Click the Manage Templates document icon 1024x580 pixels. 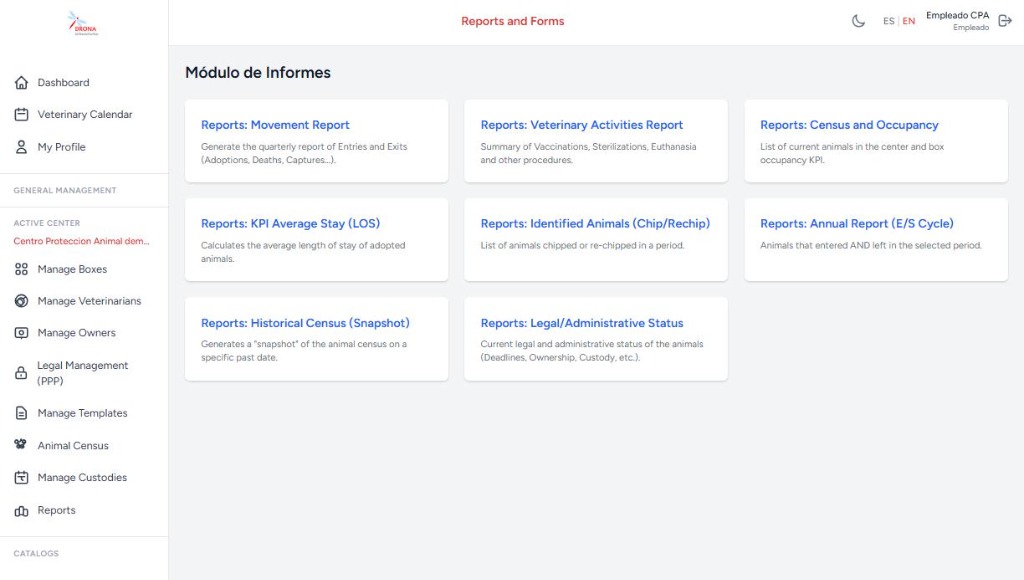[x=22, y=413]
